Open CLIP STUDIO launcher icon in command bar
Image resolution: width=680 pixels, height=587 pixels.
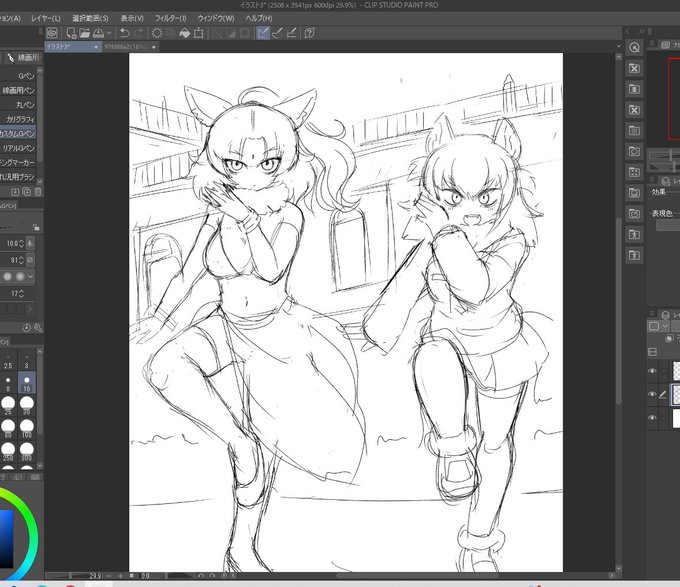point(52,33)
